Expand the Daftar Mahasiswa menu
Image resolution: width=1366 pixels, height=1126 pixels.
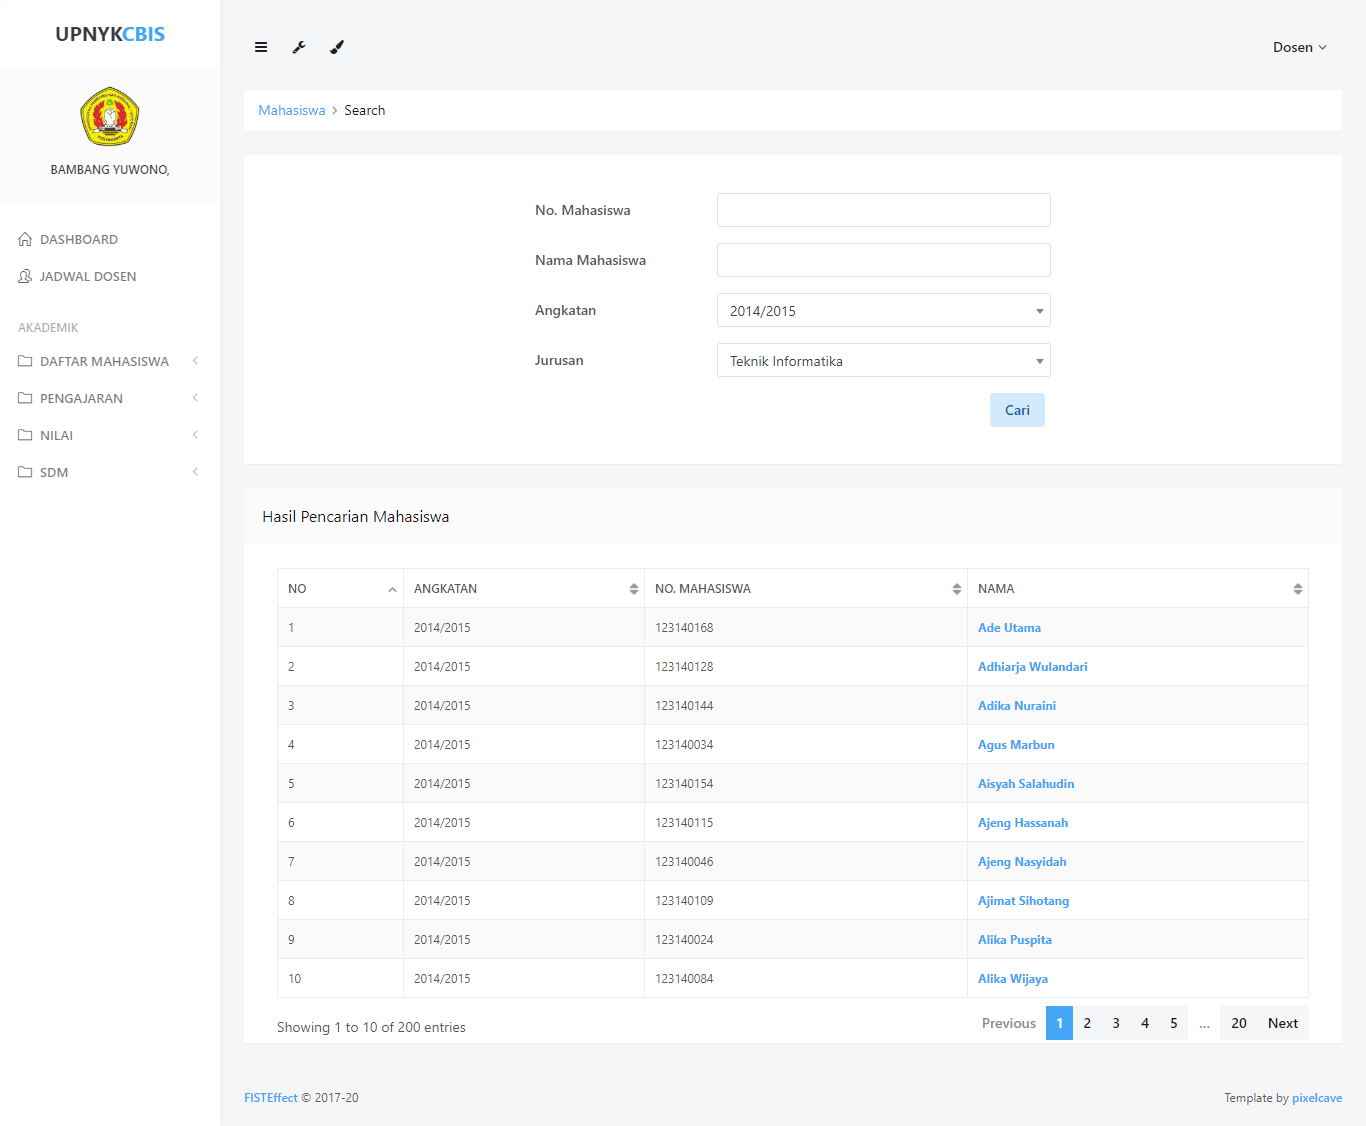tap(105, 361)
